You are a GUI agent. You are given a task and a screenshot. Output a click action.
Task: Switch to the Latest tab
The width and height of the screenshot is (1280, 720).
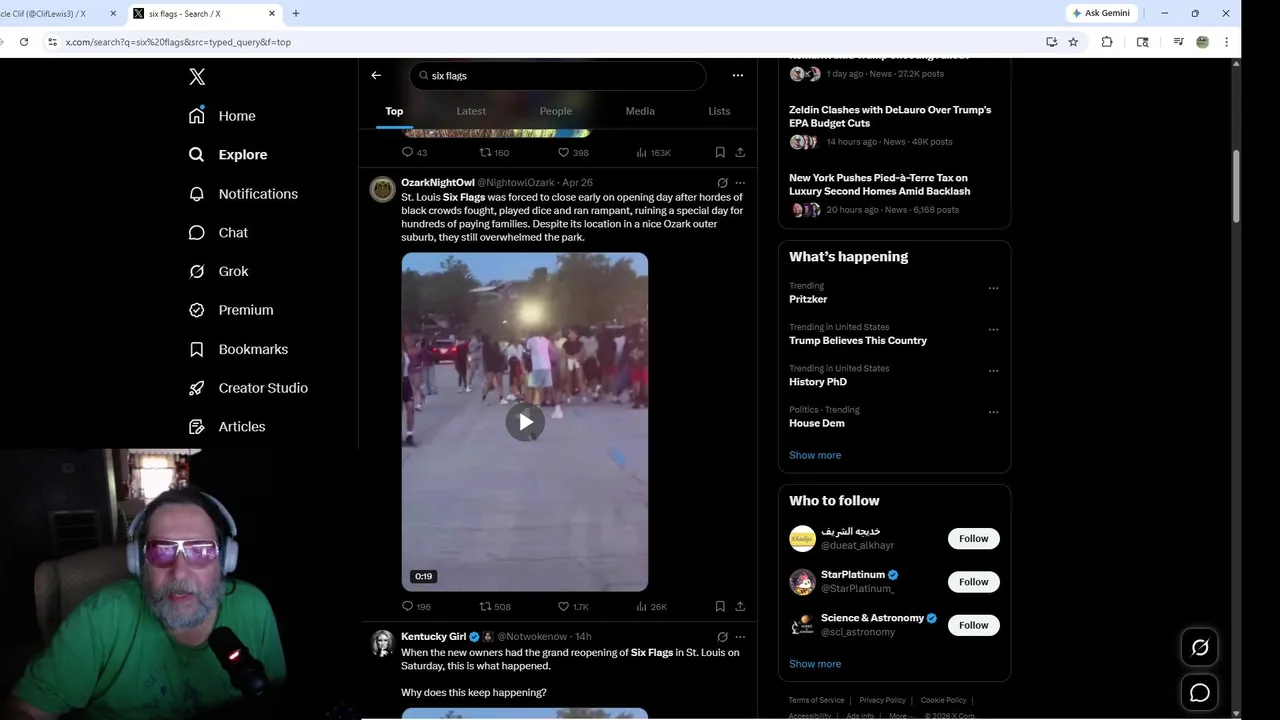click(471, 111)
